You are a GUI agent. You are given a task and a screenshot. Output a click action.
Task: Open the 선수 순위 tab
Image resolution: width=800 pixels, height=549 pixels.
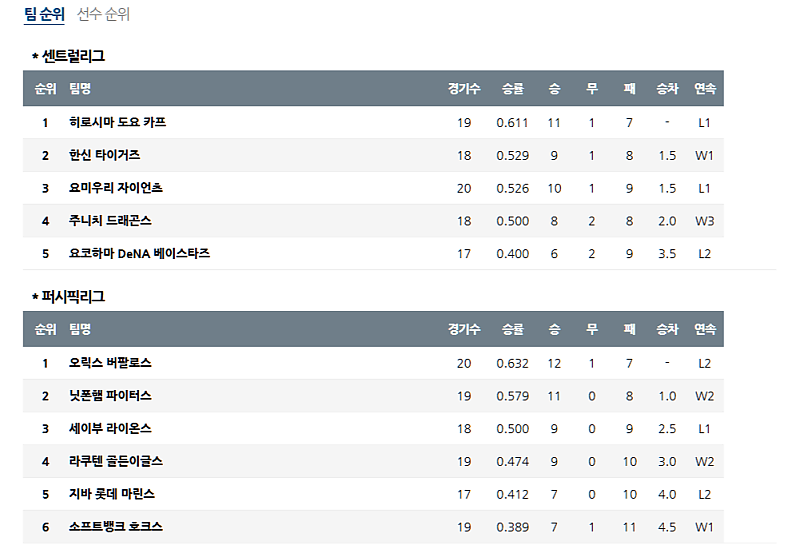point(103,14)
